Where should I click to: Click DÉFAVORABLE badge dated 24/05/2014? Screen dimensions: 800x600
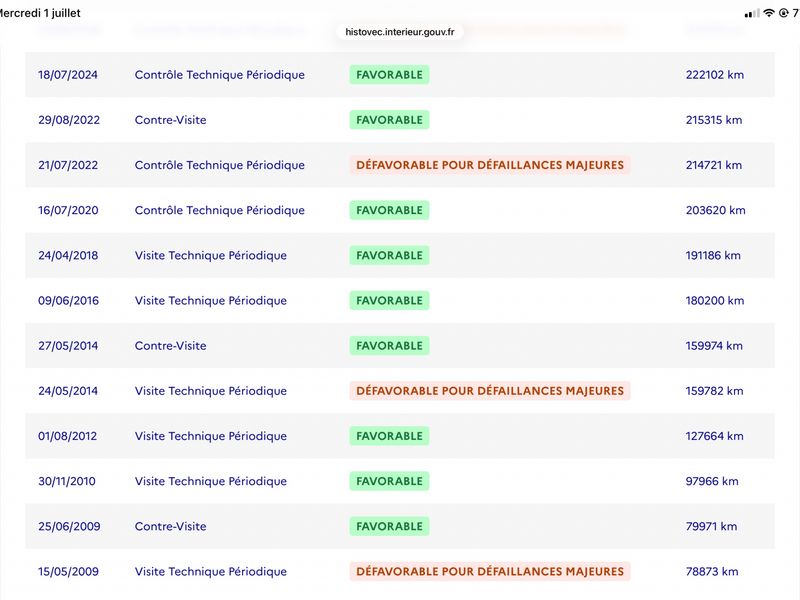(490, 391)
